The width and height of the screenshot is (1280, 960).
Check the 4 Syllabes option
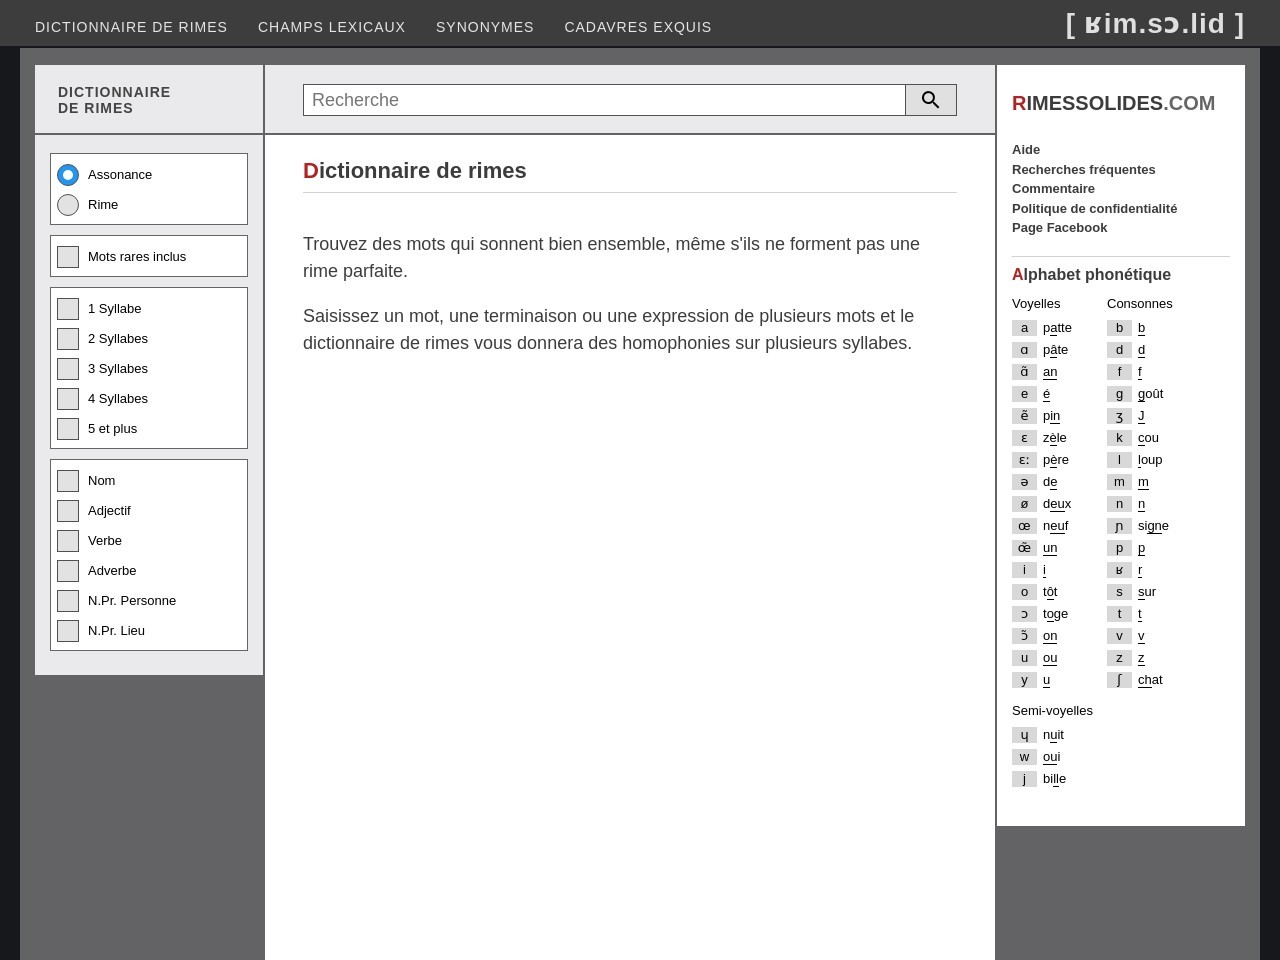(x=68, y=399)
